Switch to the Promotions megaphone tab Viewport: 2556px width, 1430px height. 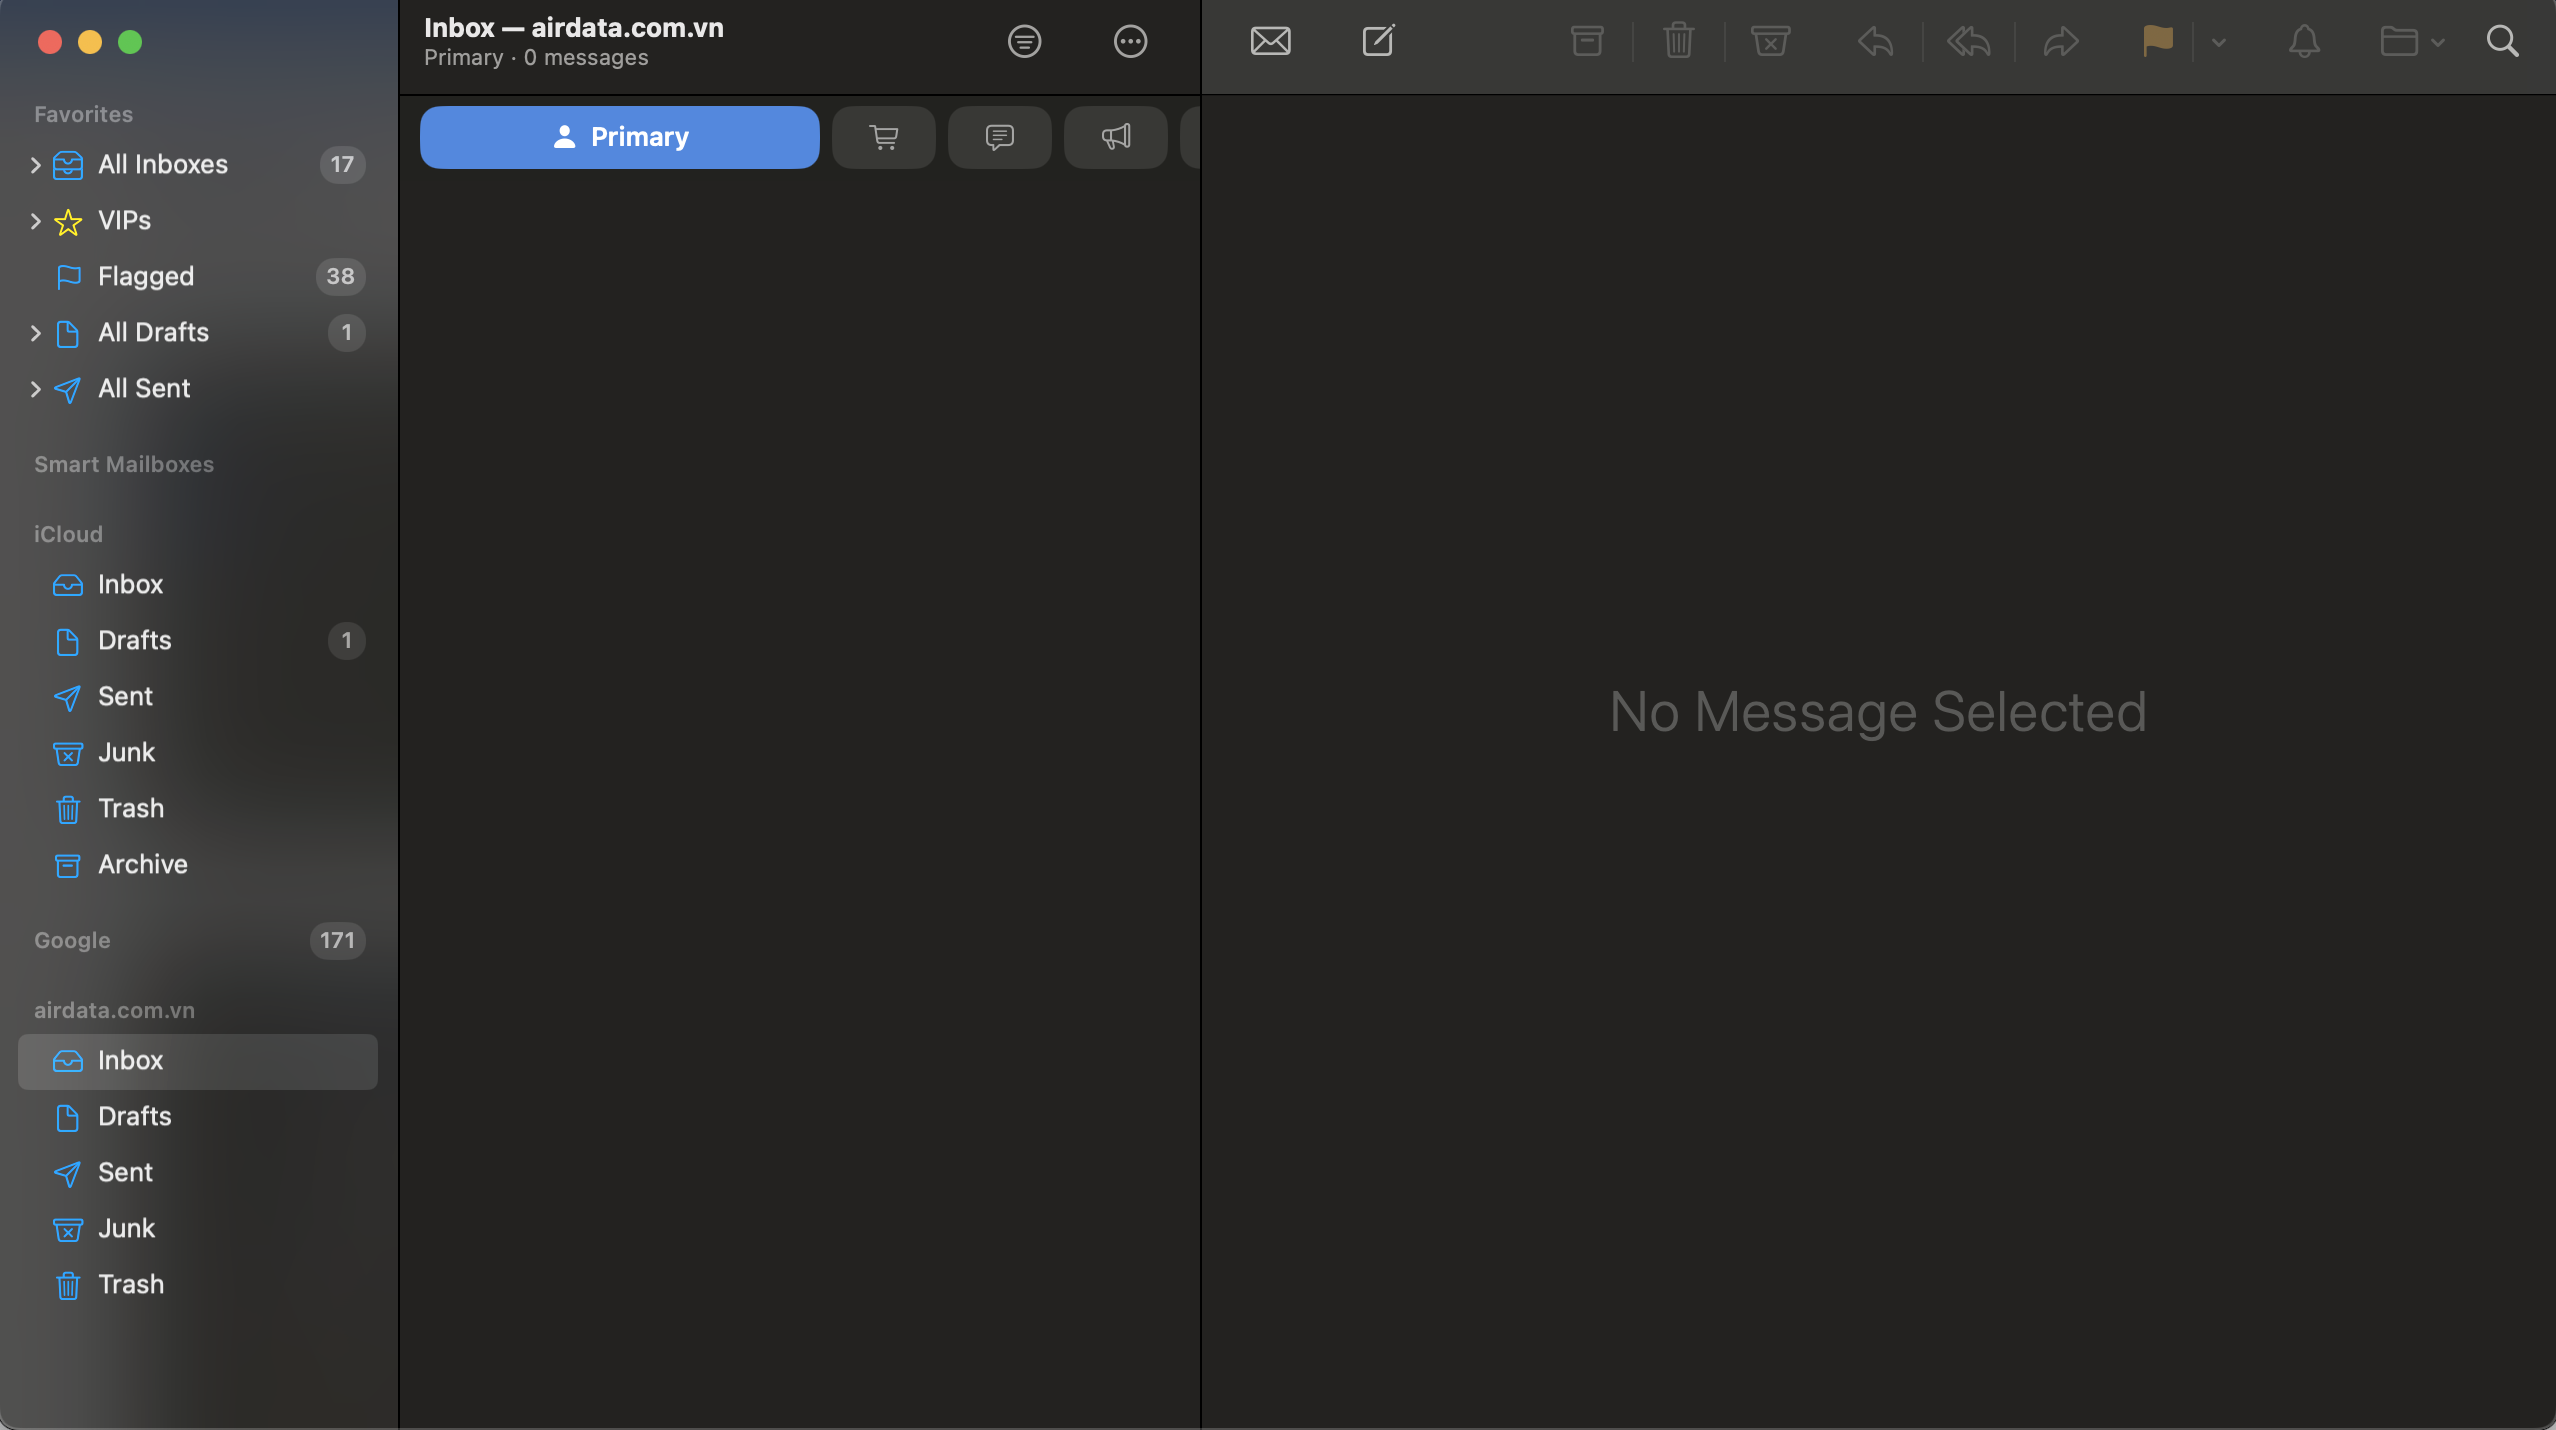[x=1115, y=137]
